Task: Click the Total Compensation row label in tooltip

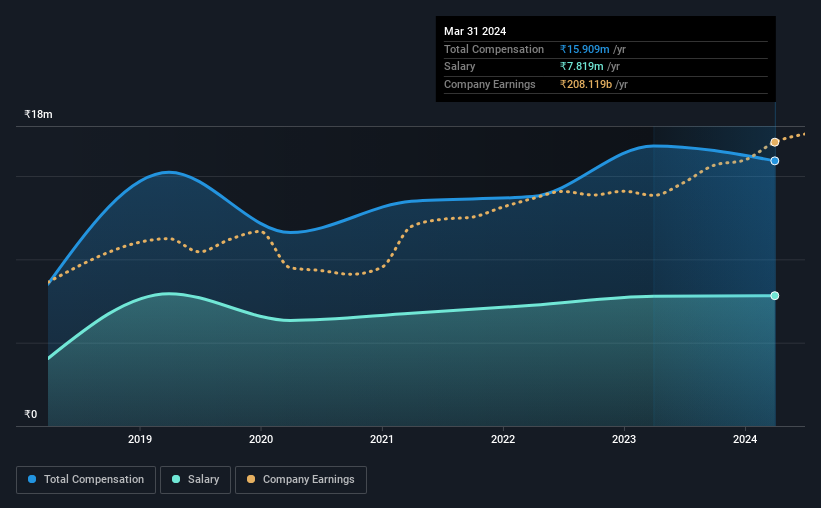Action: pos(494,49)
